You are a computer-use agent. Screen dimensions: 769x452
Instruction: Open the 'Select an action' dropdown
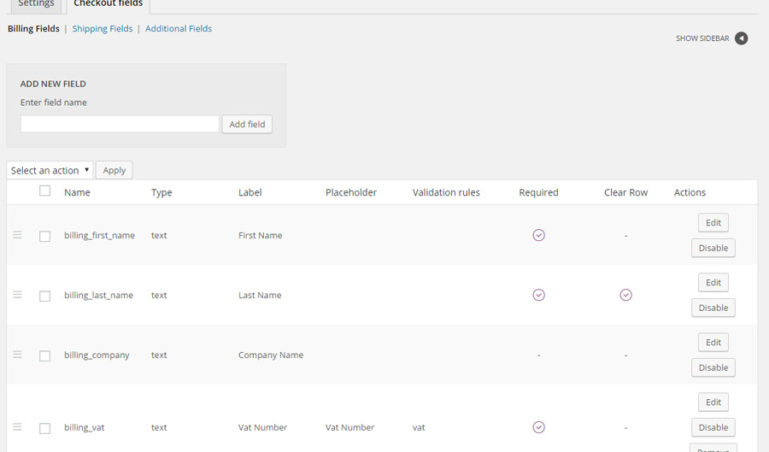(50, 170)
